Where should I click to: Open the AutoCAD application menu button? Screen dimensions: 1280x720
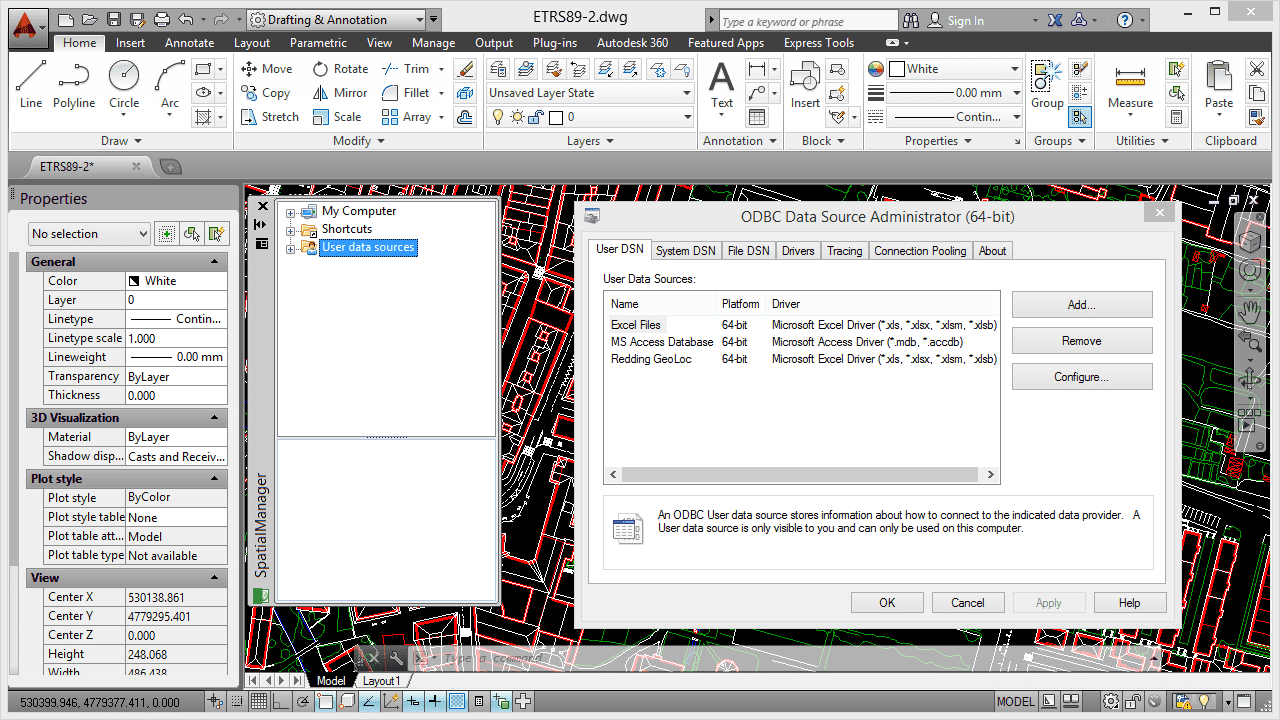click(x=29, y=27)
